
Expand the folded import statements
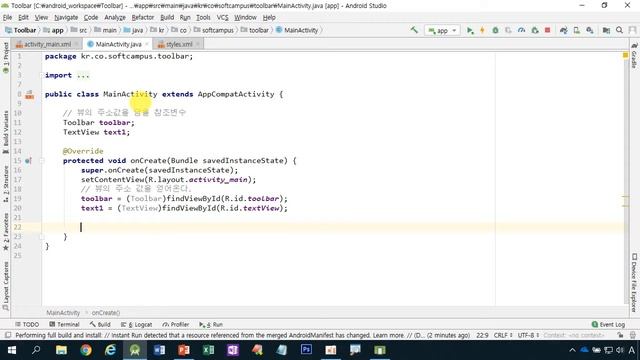[x=83, y=75]
